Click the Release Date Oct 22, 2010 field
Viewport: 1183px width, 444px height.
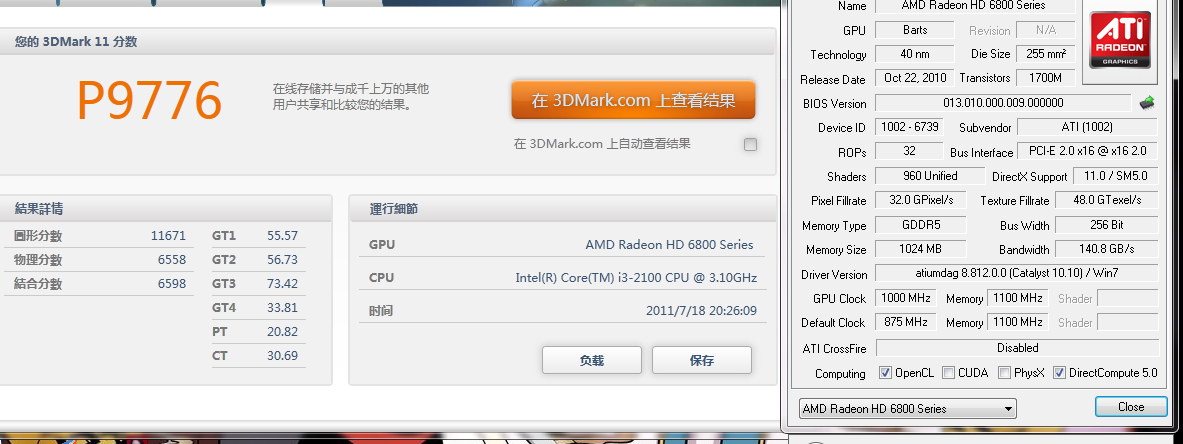point(915,78)
